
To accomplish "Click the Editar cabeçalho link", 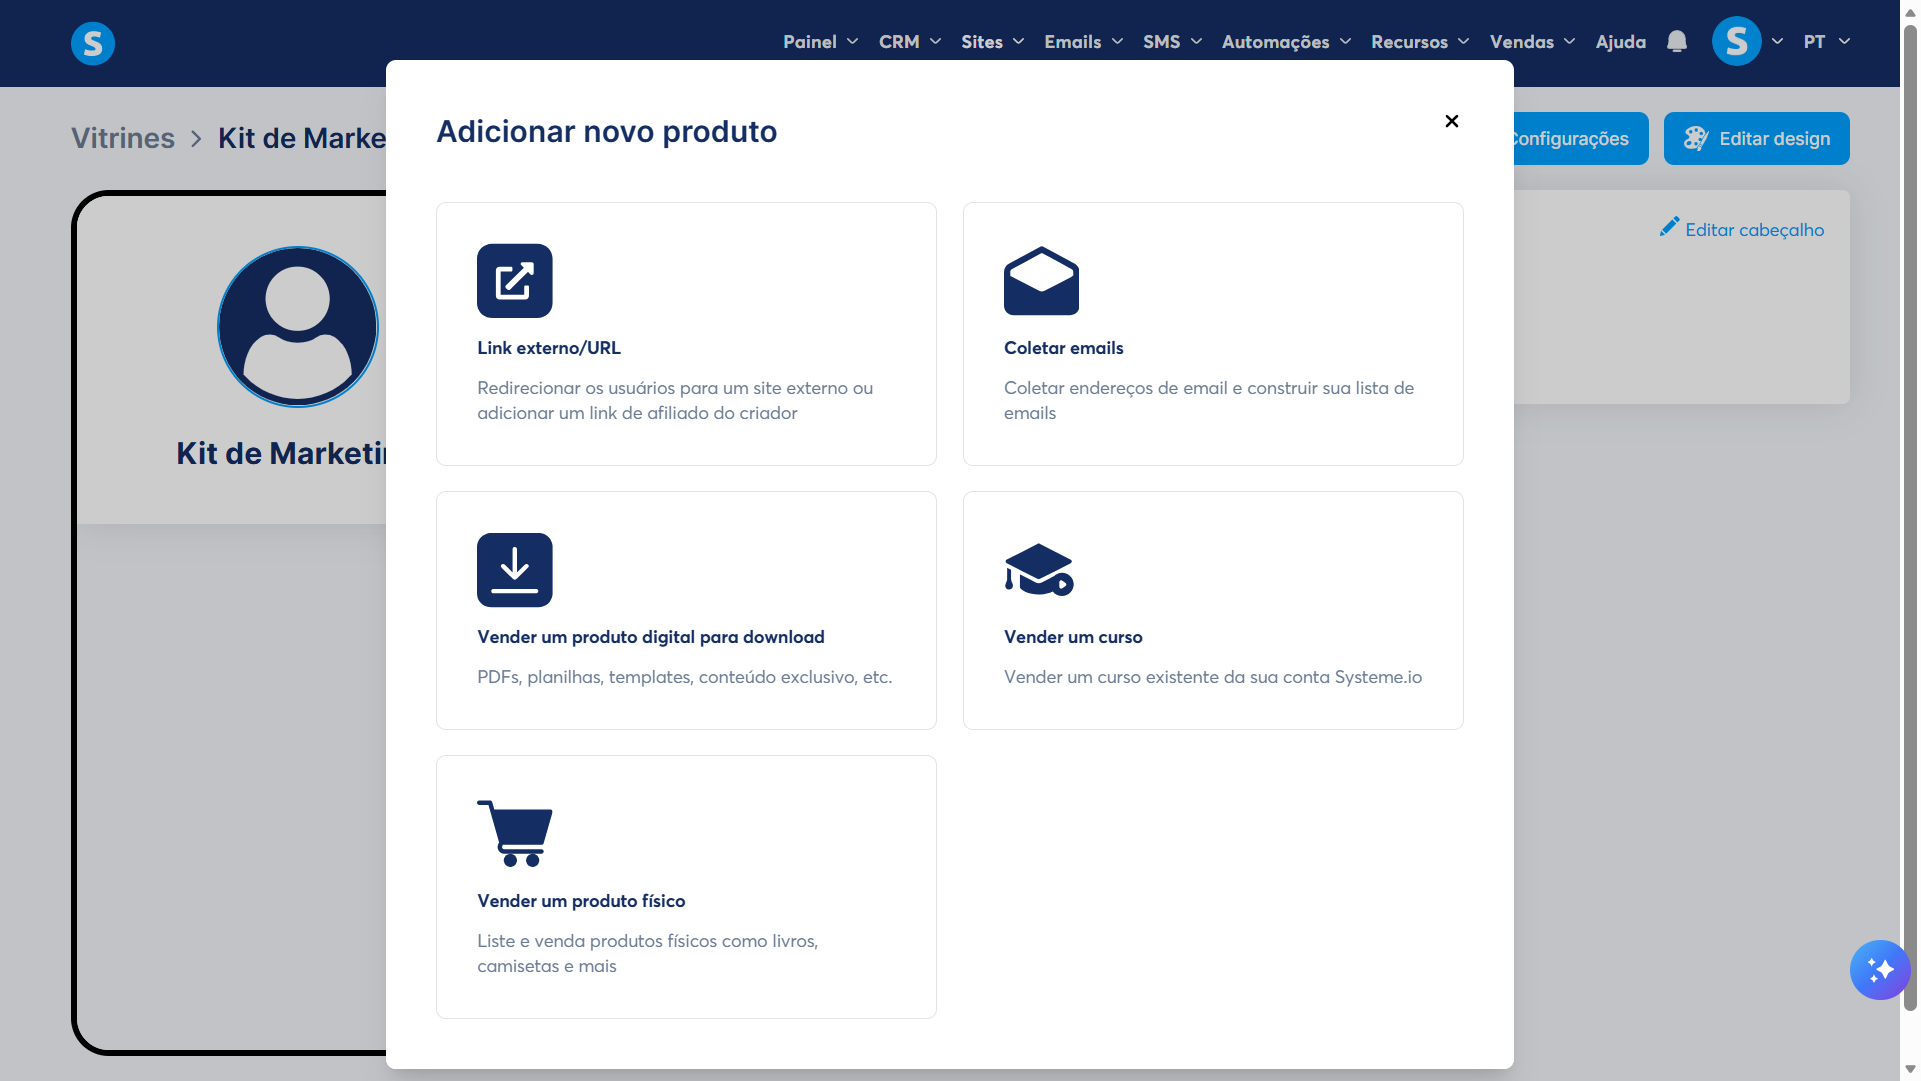I will (1742, 230).
